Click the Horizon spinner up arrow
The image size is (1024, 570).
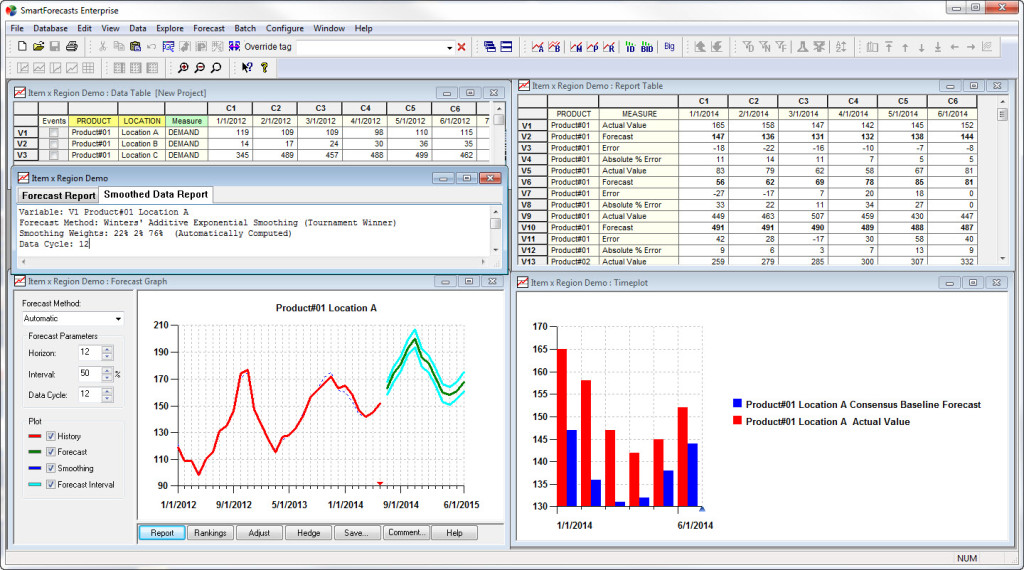pyautogui.click(x=107, y=348)
